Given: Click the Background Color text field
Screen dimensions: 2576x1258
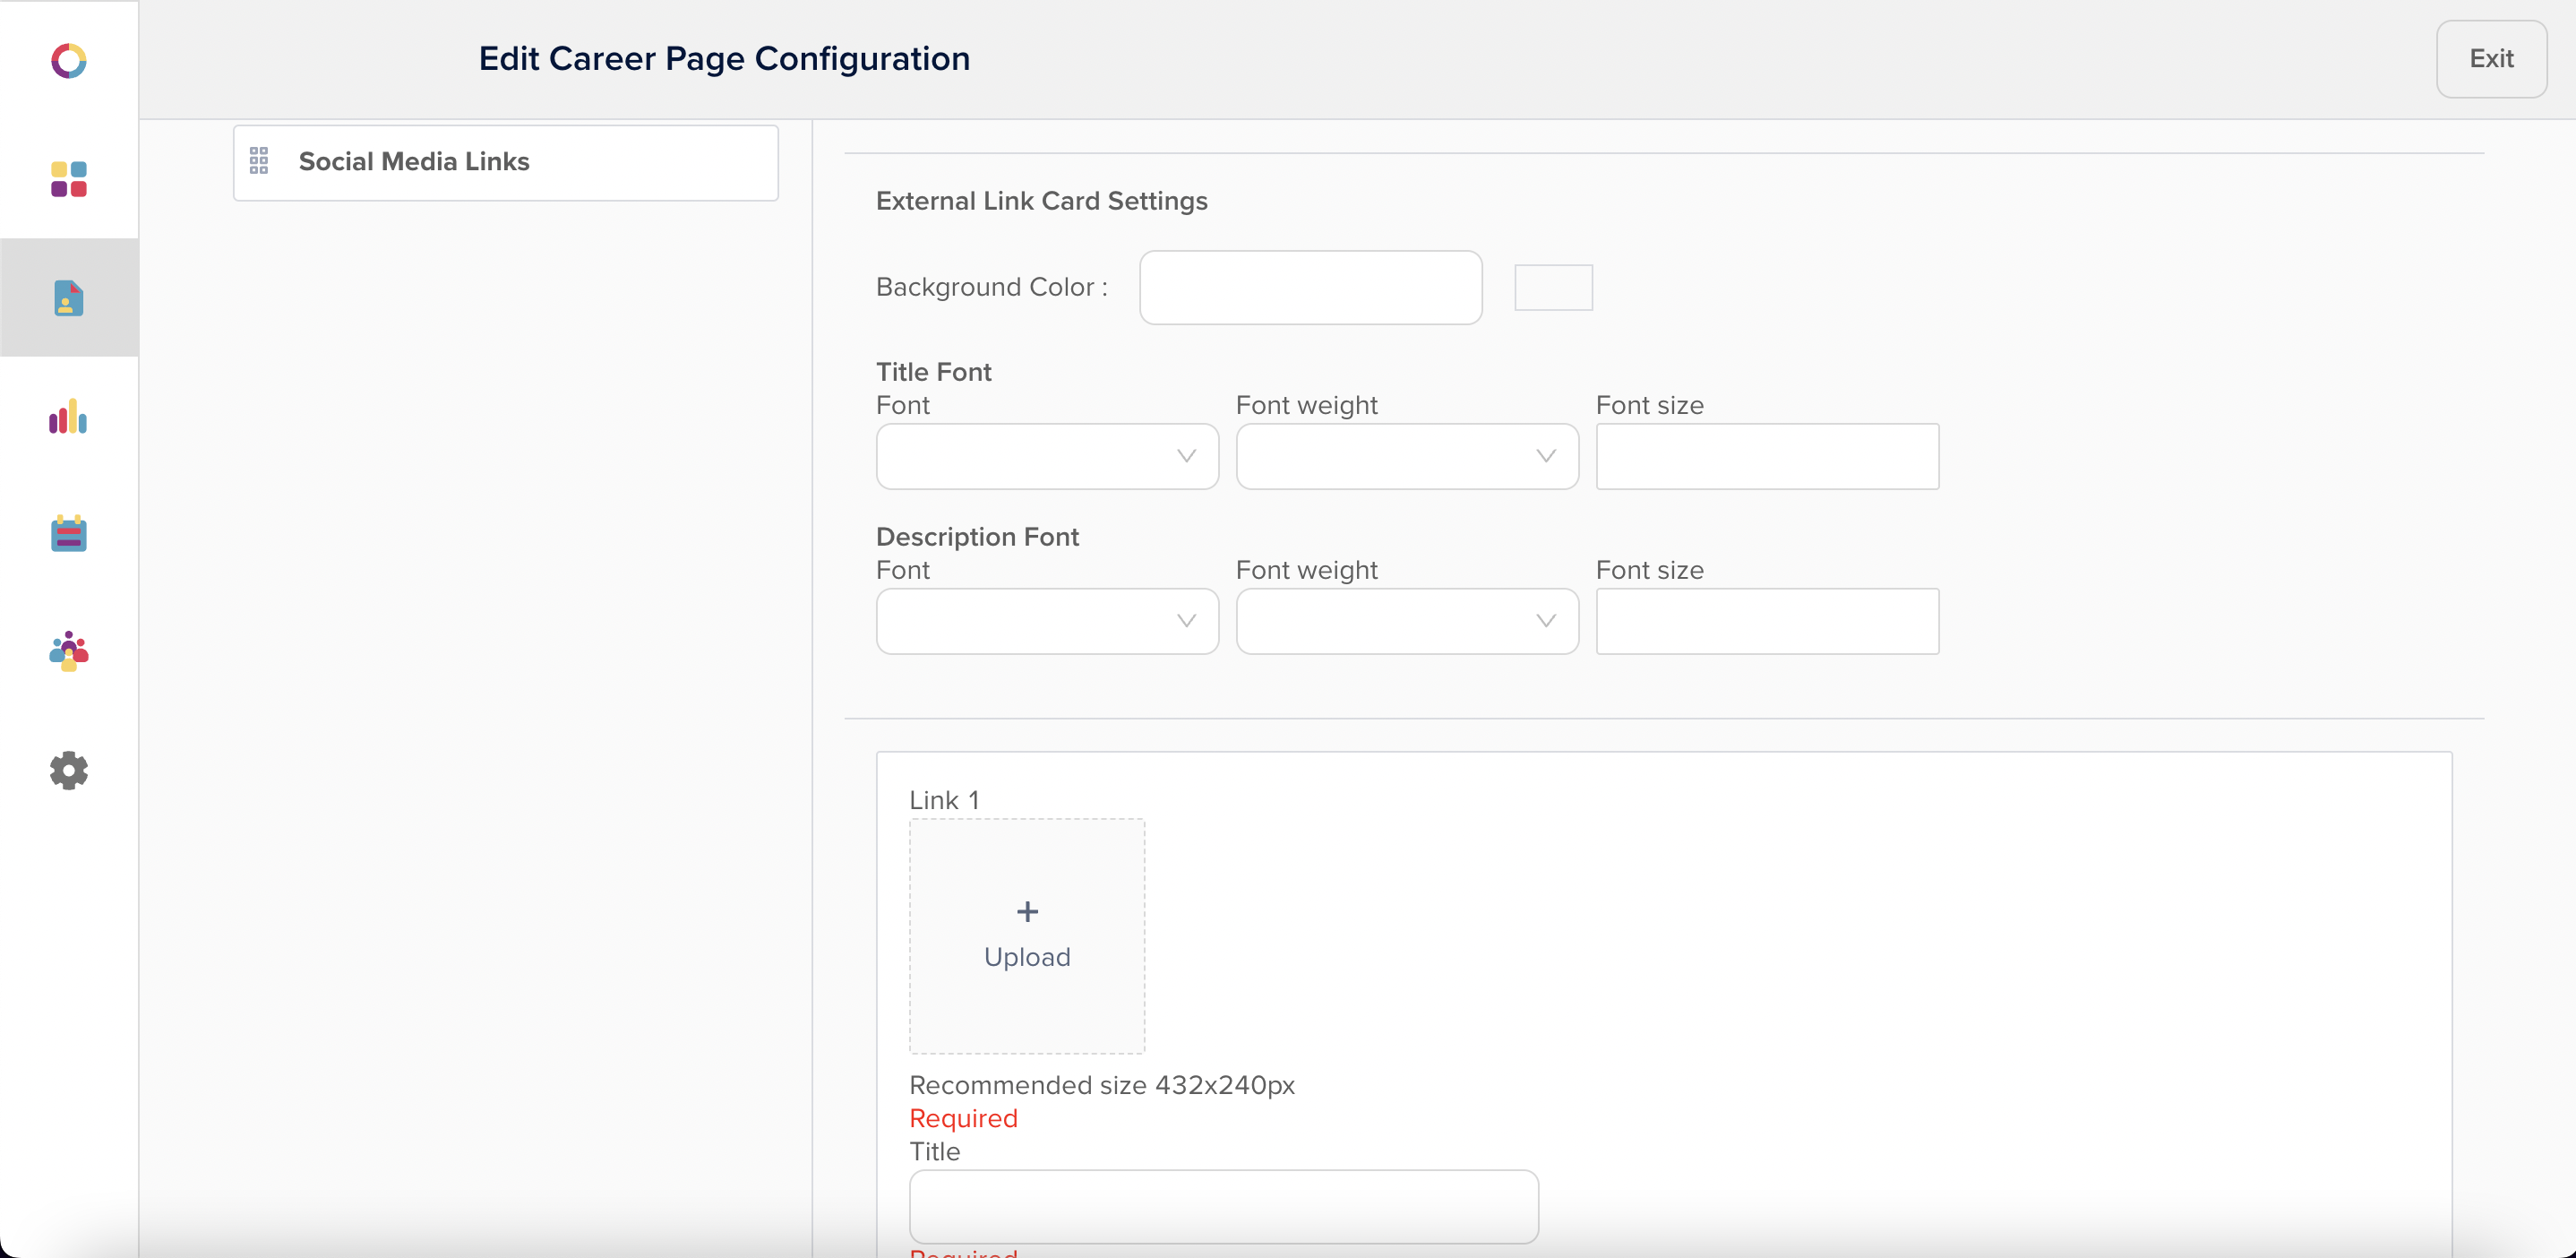Looking at the screenshot, I should pyautogui.click(x=1310, y=287).
